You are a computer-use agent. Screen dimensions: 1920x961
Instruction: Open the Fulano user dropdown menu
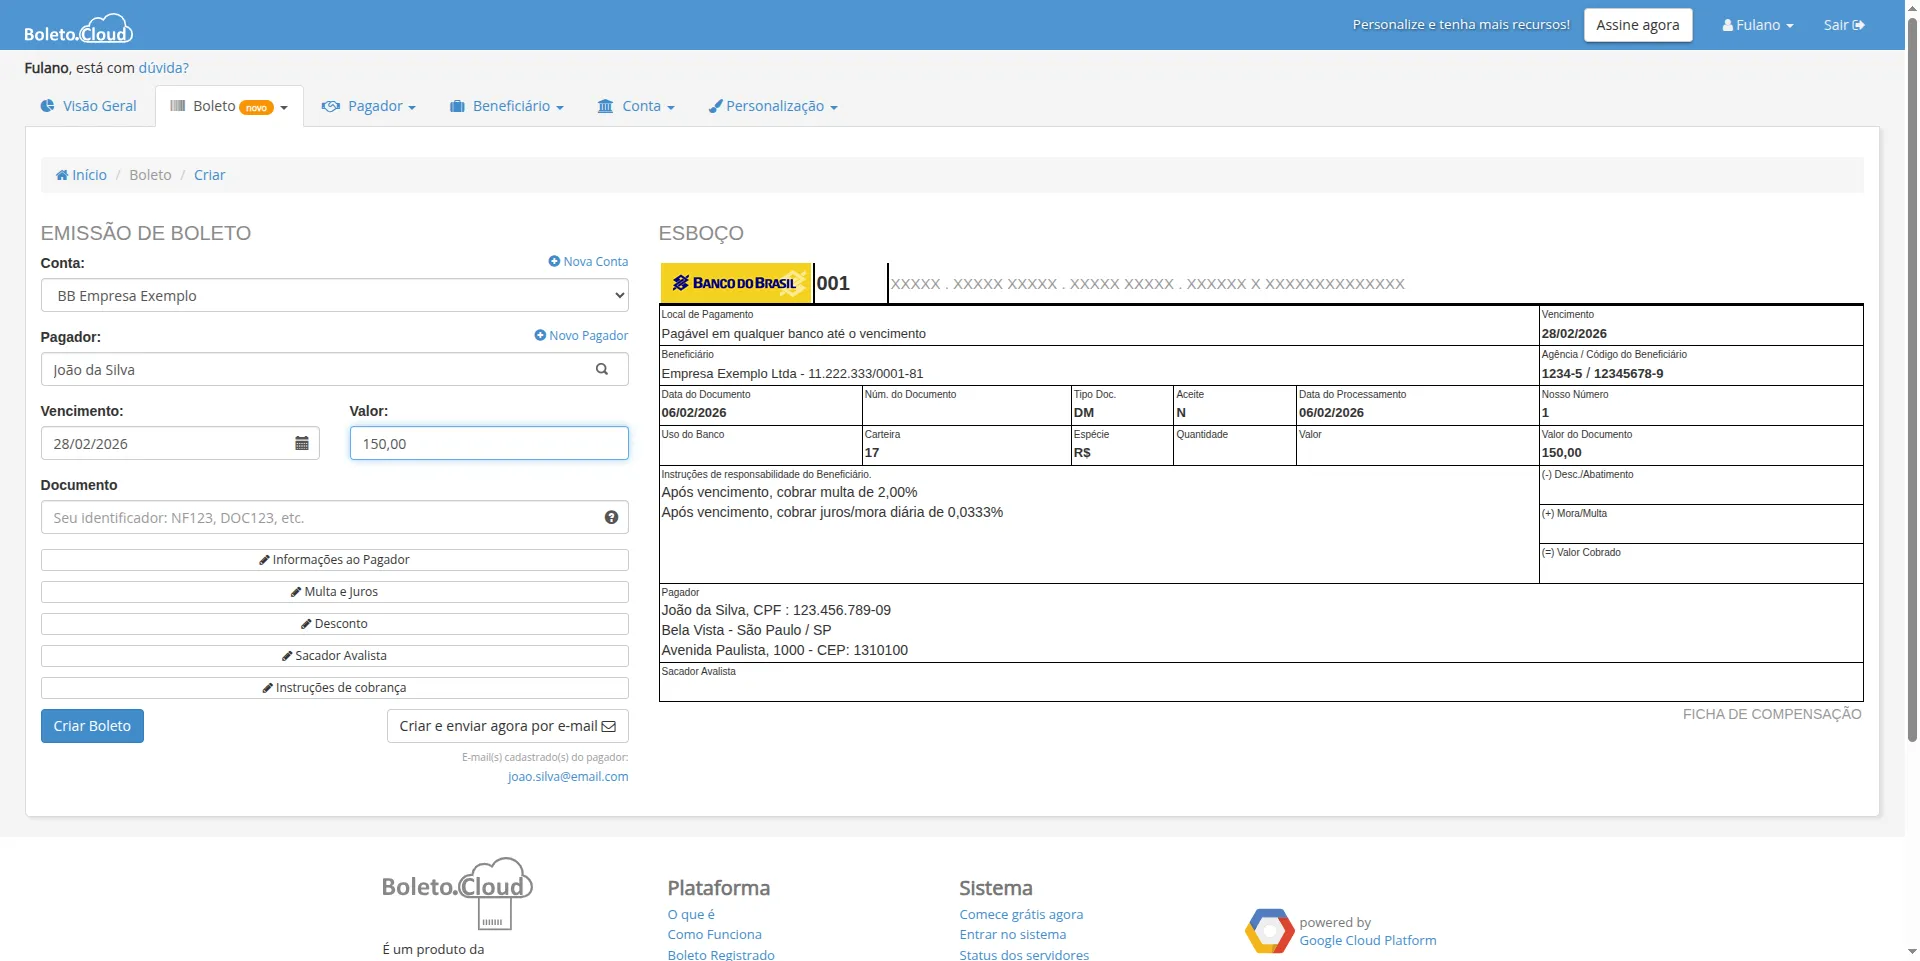pos(1757,25)
